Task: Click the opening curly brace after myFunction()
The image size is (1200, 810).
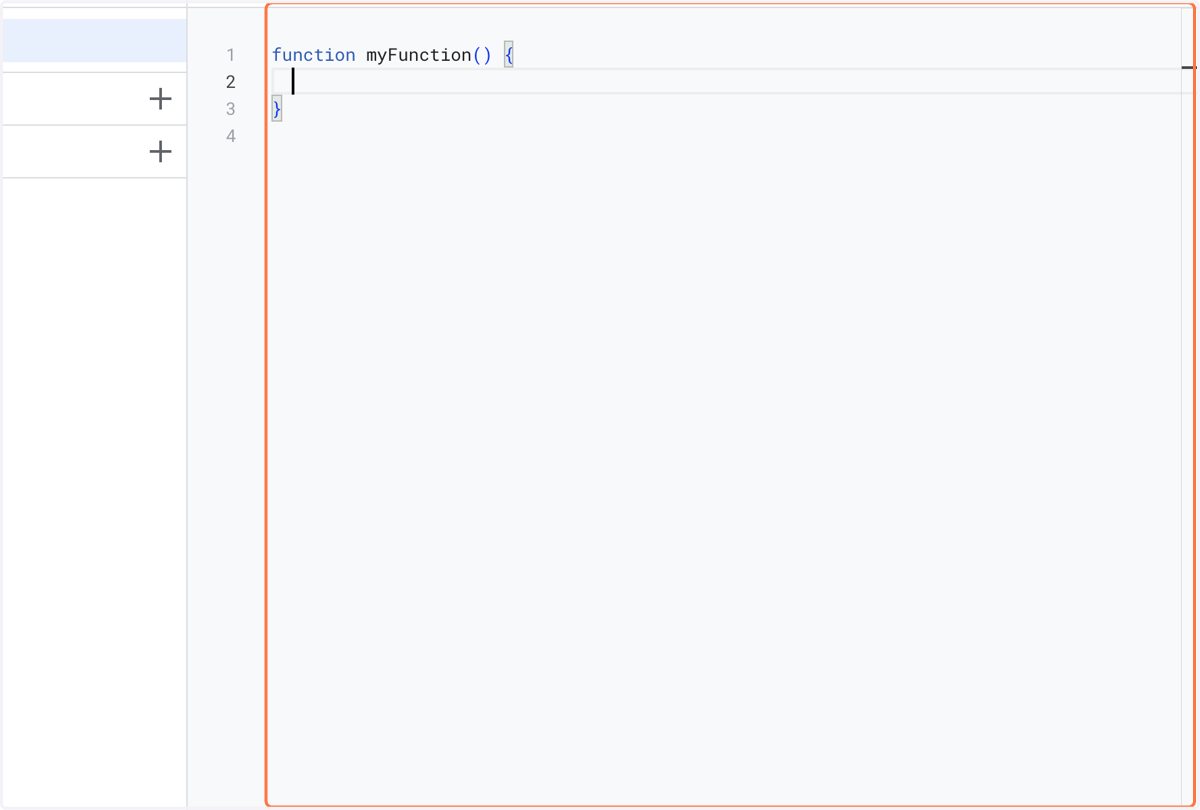Action: 508,55
